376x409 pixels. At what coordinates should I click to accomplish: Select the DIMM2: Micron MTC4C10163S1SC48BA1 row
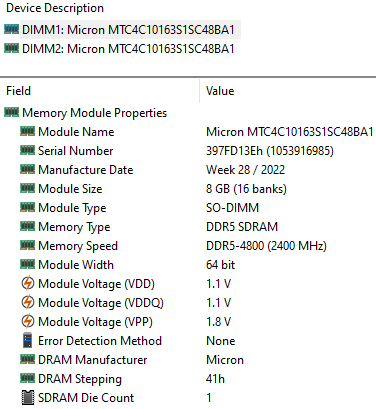[x=128, y=49]
